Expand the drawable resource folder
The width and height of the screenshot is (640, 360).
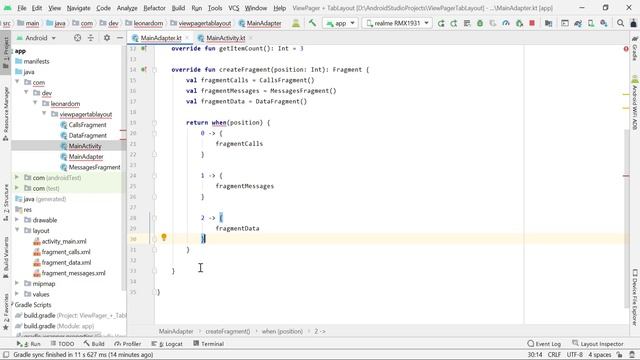pos(17,220)
